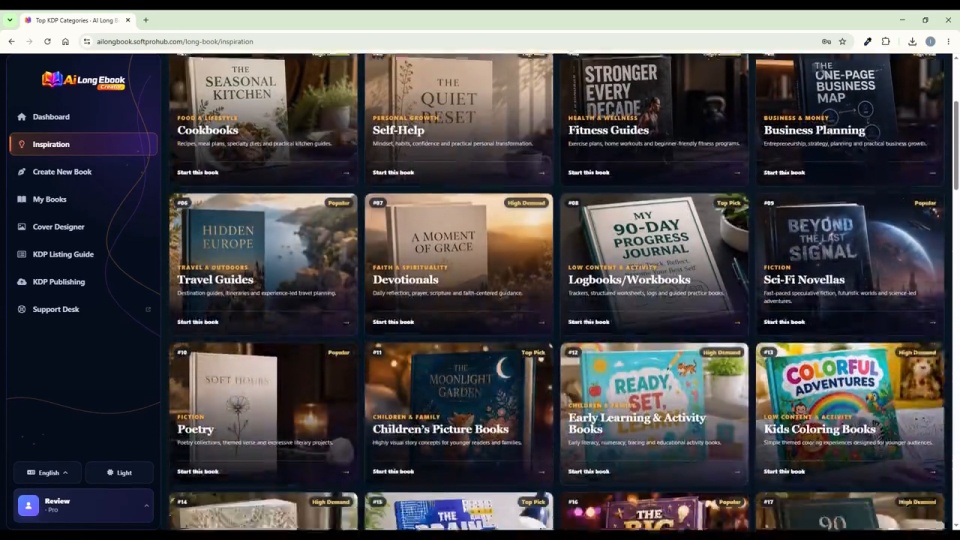Click Start this book under Fitness Guides

click(588, 173)
